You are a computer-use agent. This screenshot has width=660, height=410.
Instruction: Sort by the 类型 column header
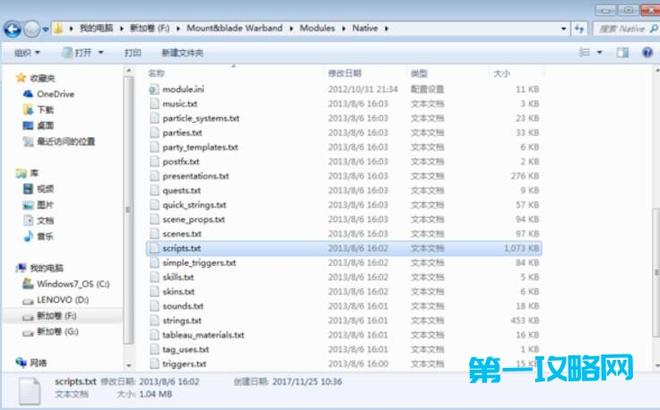click(x=419, y=73)
